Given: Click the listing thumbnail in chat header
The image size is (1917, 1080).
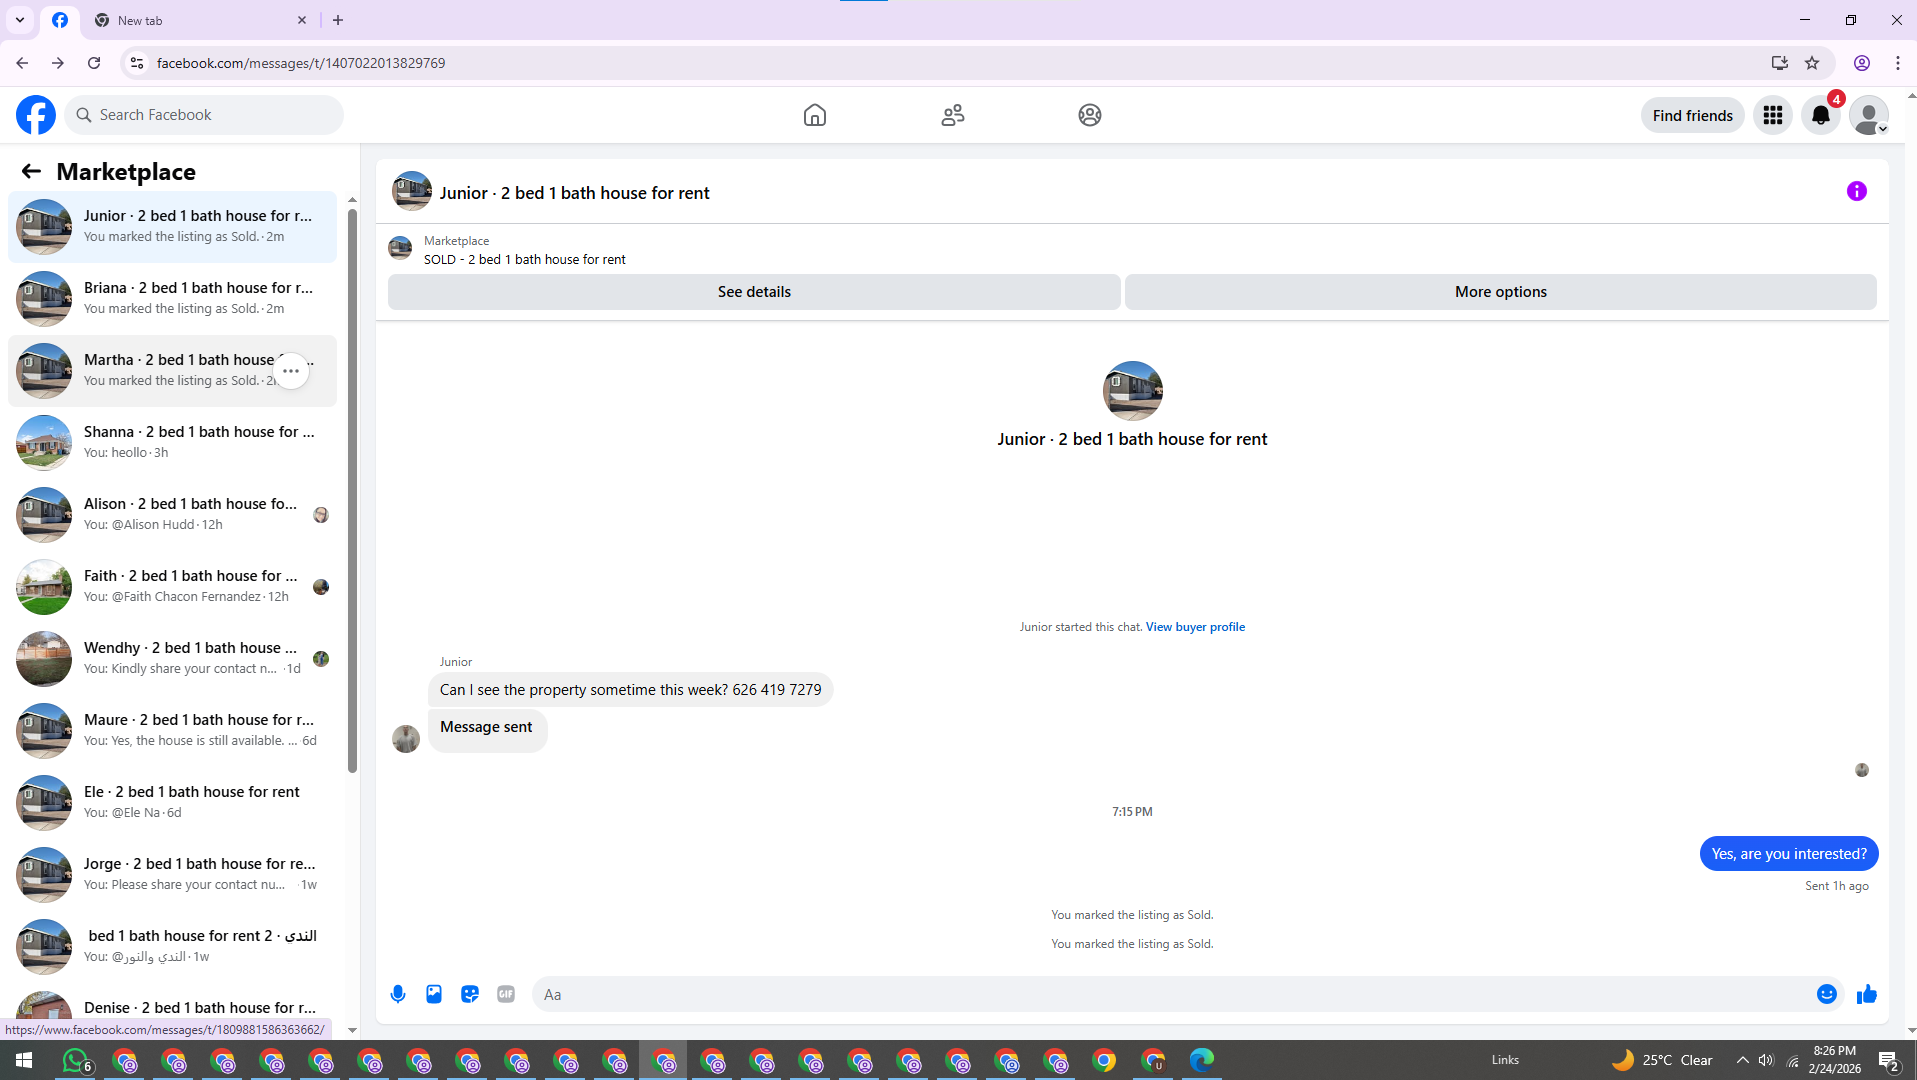Looking at the screenshot, I should [412, 191].
